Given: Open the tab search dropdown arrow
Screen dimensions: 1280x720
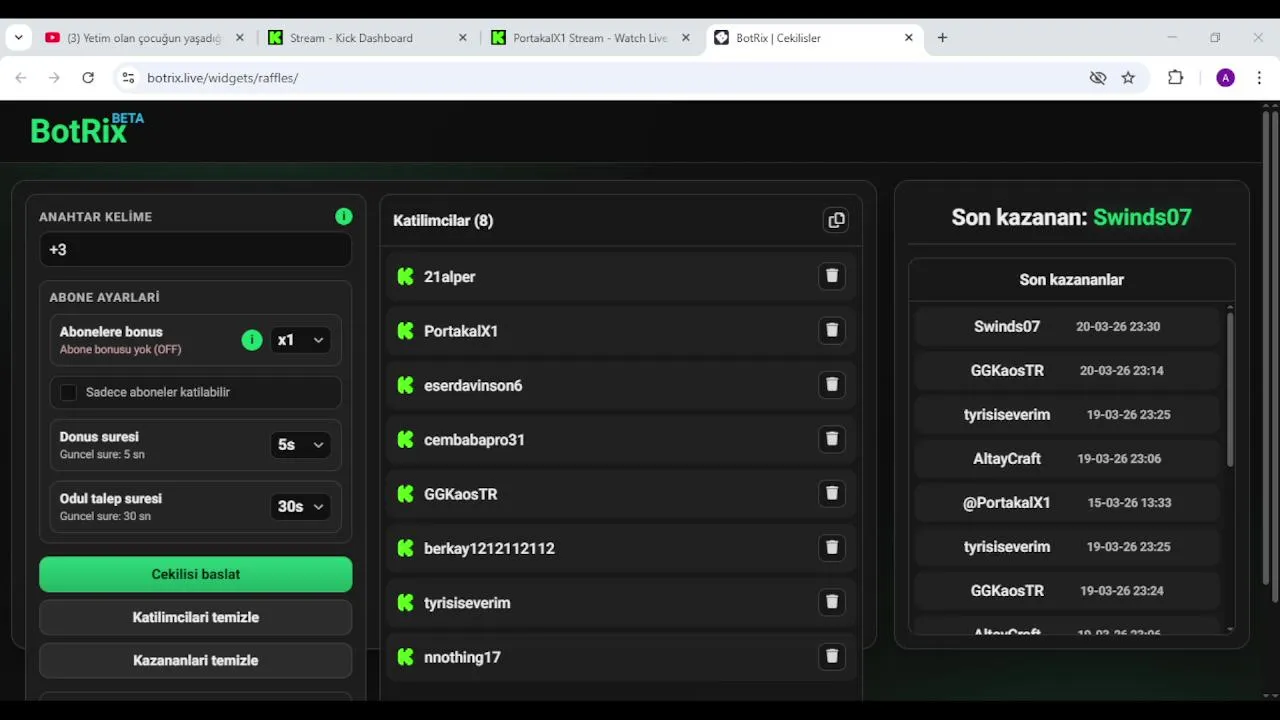Looking at the screenshot, I should pos(18,38).
